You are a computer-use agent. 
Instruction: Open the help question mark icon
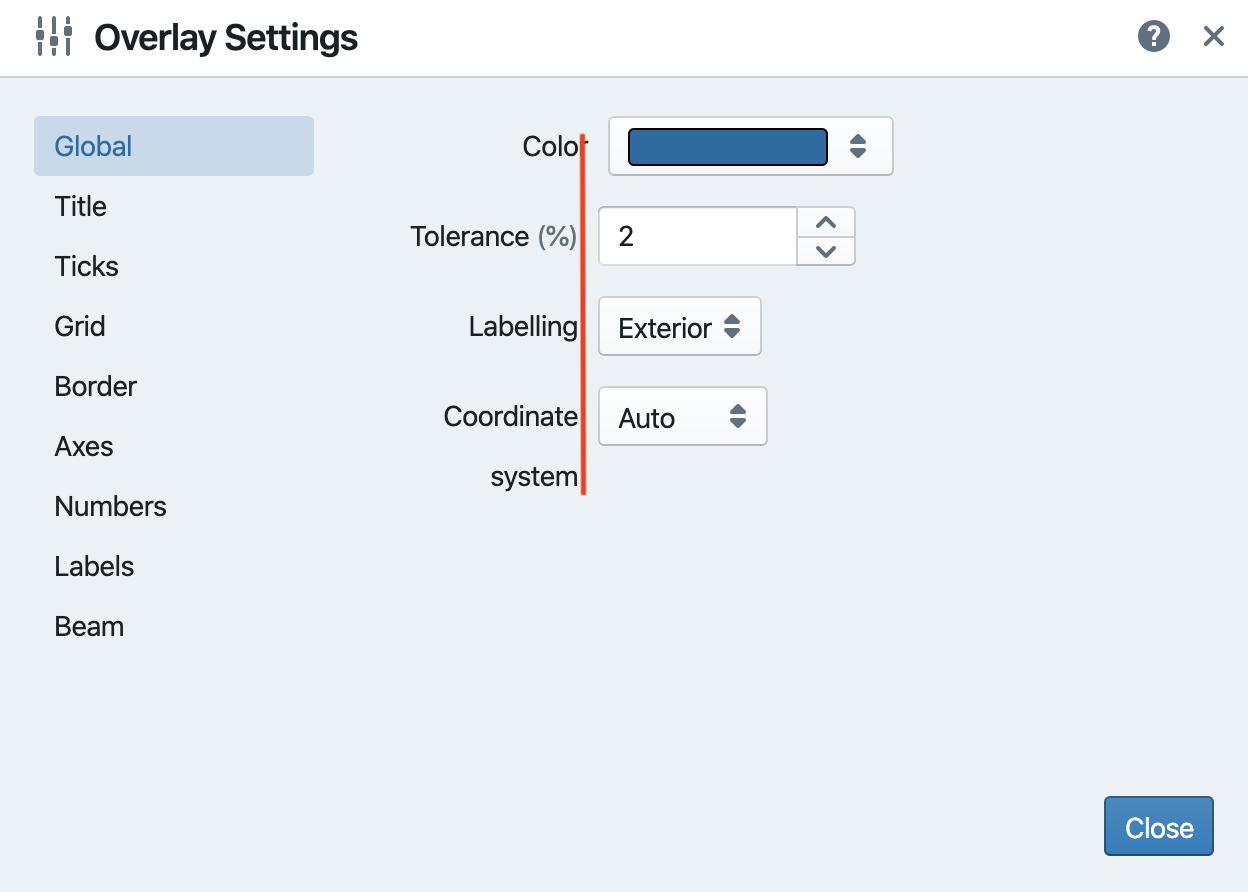tap(1153, 36)
